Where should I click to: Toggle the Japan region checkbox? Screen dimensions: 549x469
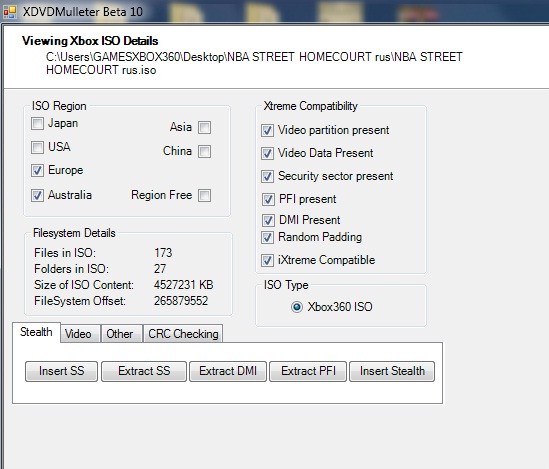point(37,123)
